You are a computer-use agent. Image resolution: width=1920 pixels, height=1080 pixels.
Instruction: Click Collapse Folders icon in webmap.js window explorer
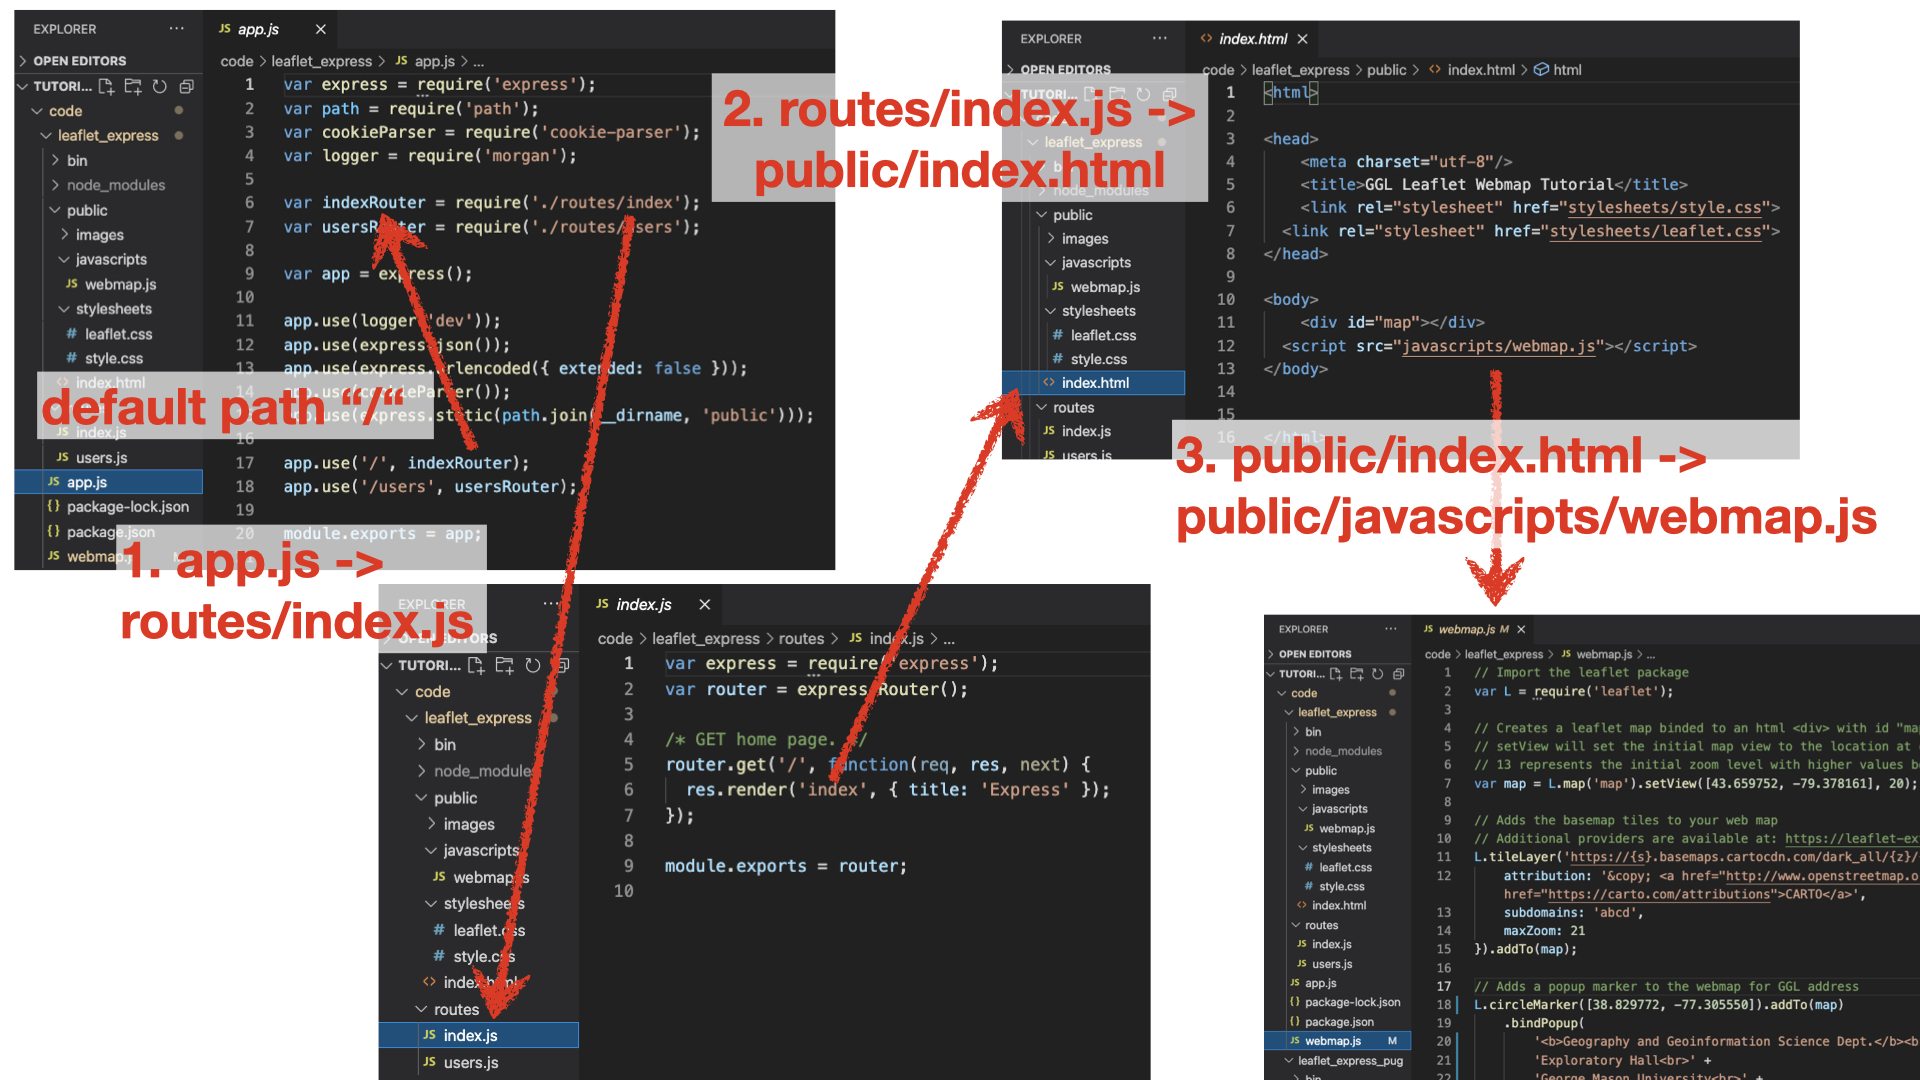pyautogui.click(x=1399, y=674)
